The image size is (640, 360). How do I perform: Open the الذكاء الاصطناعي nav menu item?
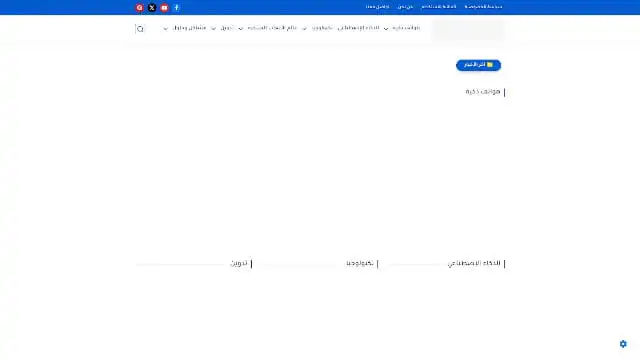(358, 28)
